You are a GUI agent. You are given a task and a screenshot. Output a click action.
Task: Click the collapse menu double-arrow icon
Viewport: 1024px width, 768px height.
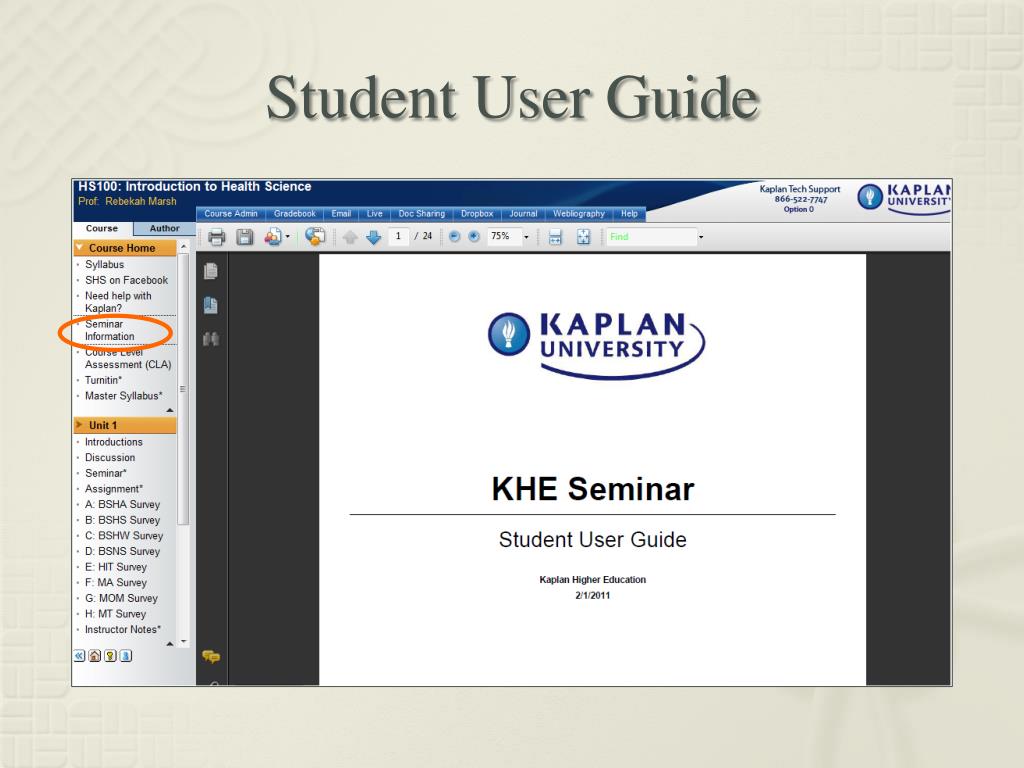(x=80, y=656)
